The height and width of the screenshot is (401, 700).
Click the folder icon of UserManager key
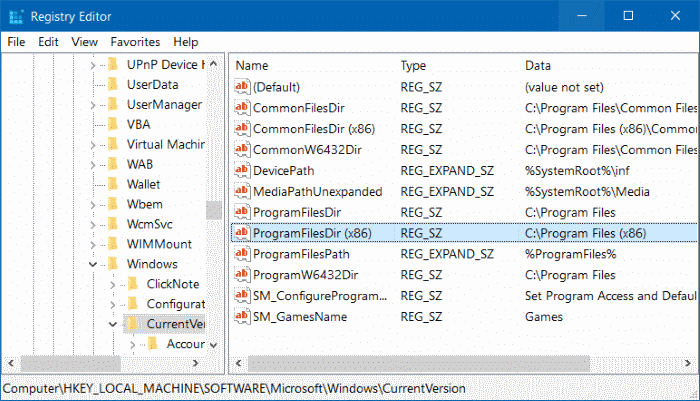[113, 104]
